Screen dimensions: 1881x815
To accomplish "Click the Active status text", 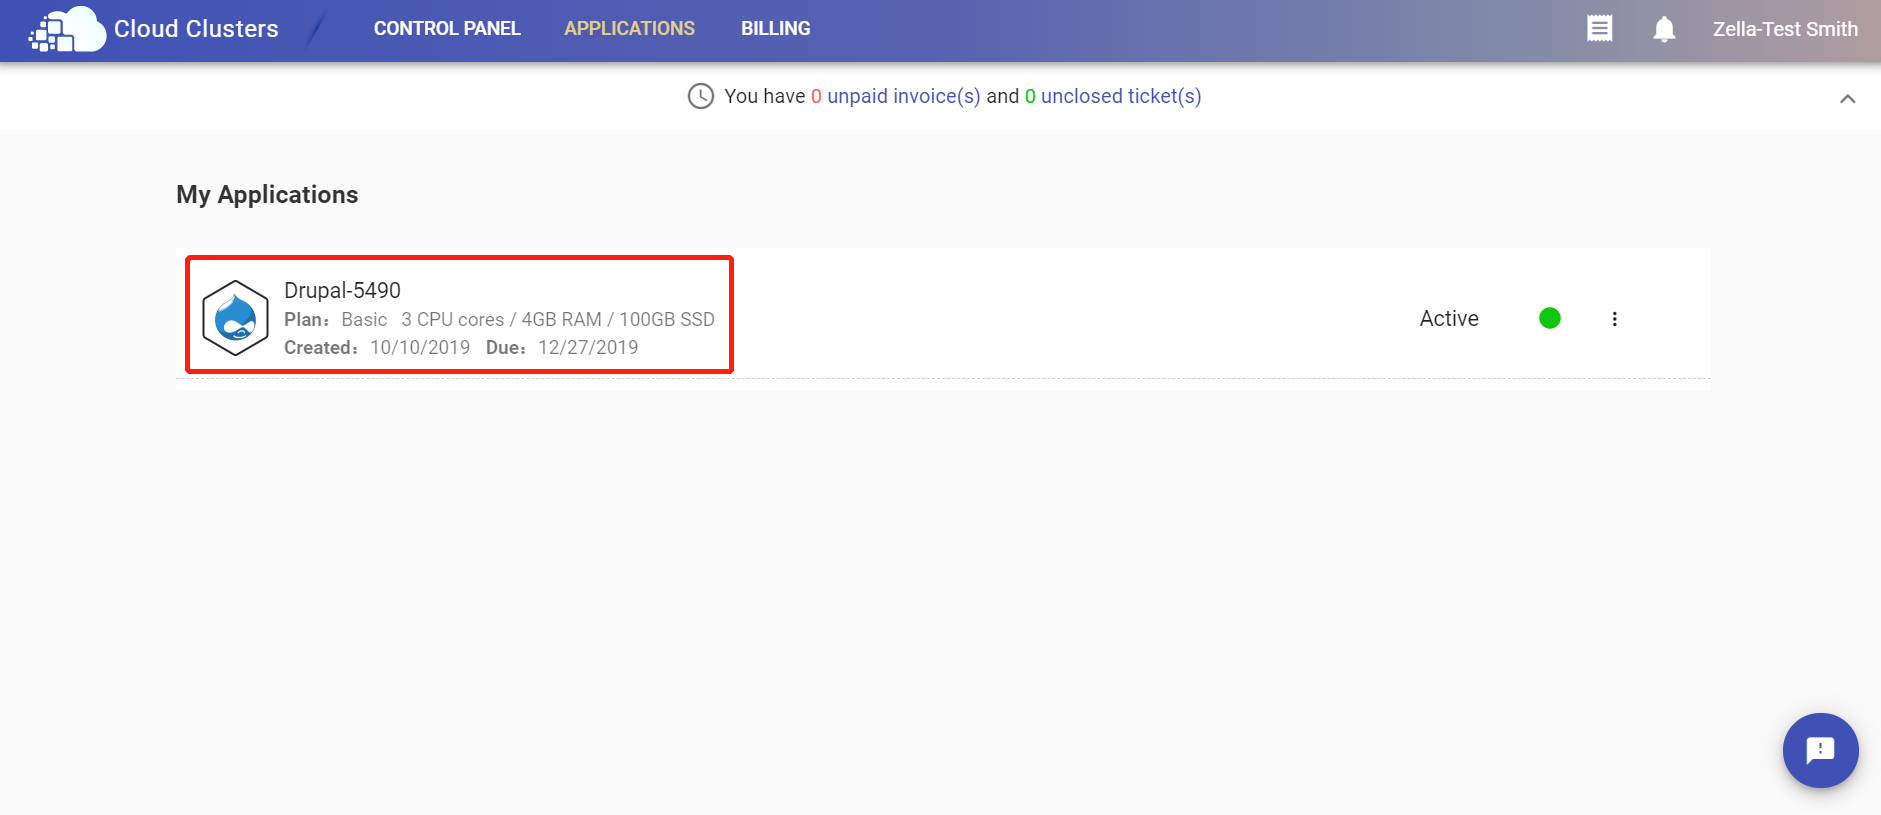I will [1449, 318].
